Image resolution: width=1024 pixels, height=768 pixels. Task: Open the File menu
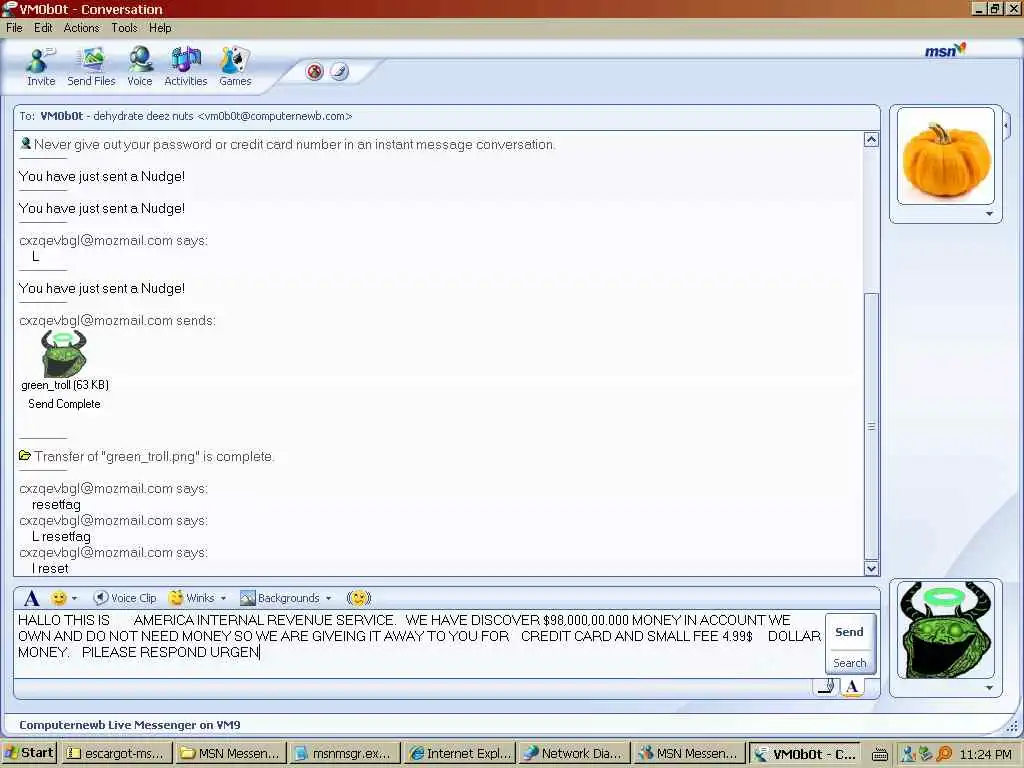pos(14,27)
